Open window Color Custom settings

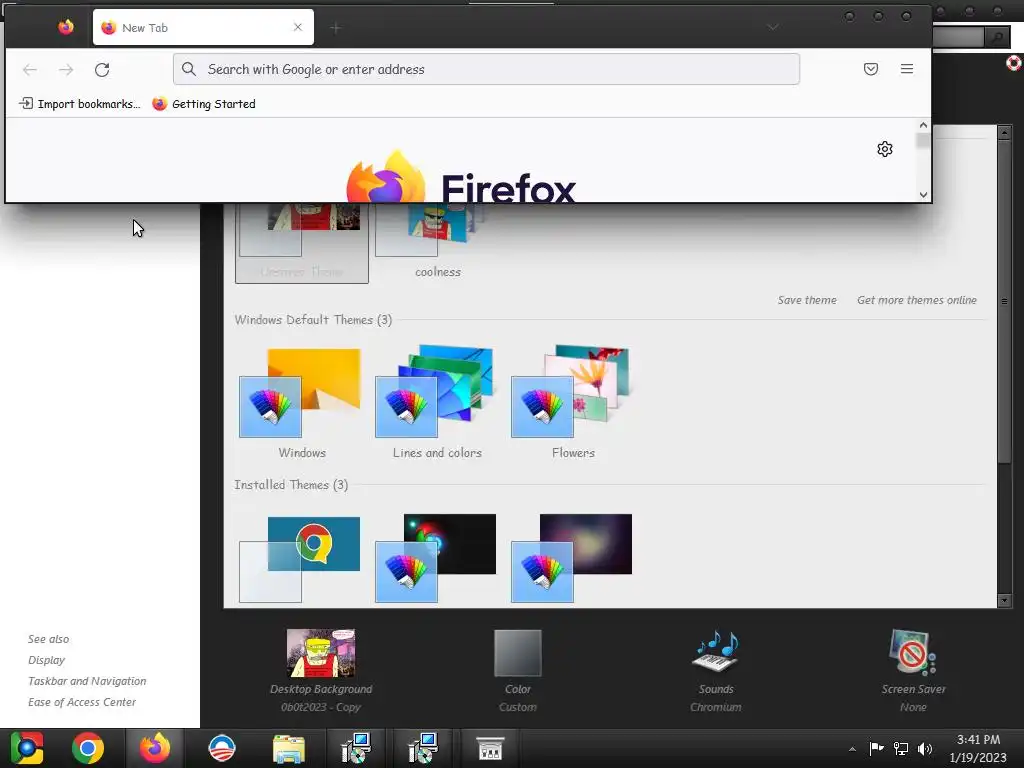click(x=518, y=671)
